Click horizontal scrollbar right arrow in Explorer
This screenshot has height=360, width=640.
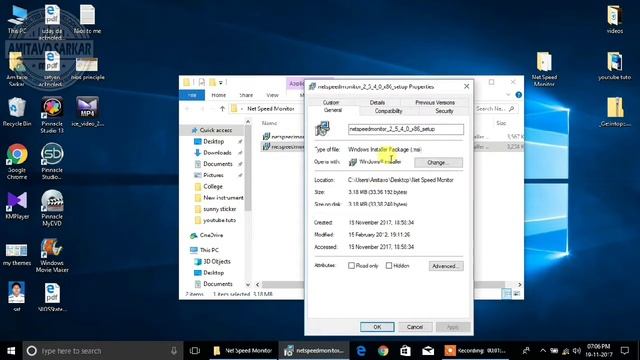520,284
